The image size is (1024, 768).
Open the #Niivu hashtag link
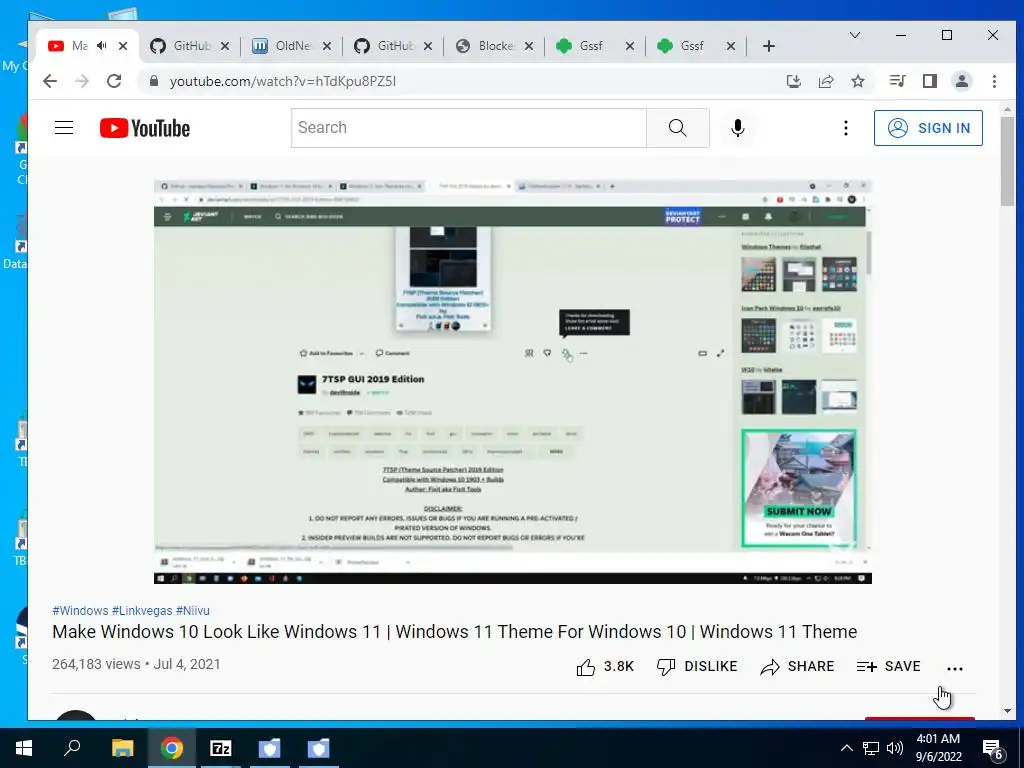point(193,611)
